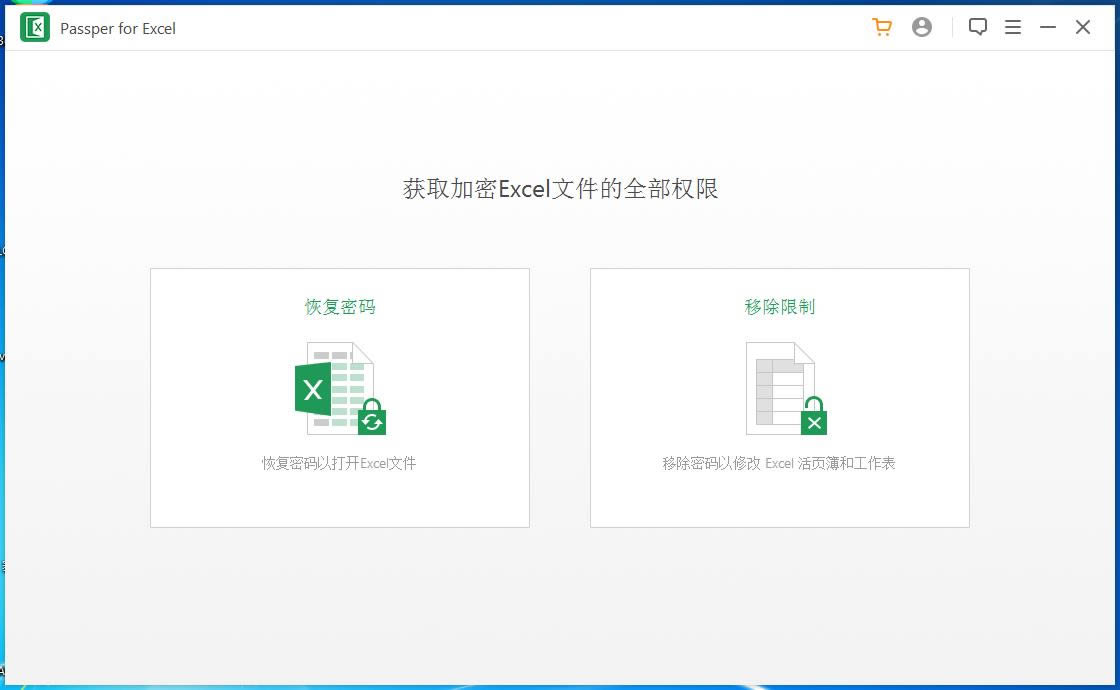The width and height of the screenshot is (1120, 690).
Task: Open the user account profile icon
Action: (921, 27)
